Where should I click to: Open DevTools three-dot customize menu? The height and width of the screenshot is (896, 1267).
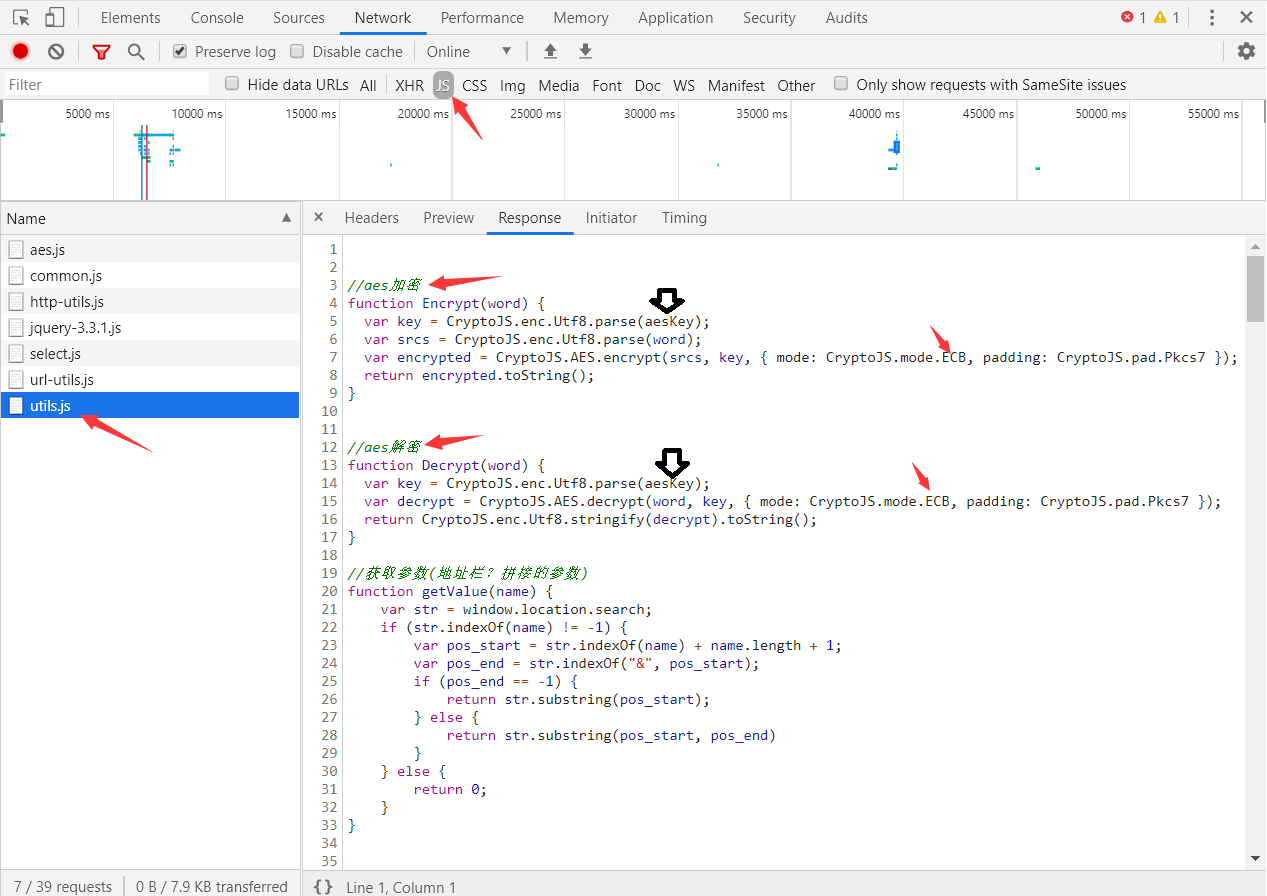tap(1212, 18)
